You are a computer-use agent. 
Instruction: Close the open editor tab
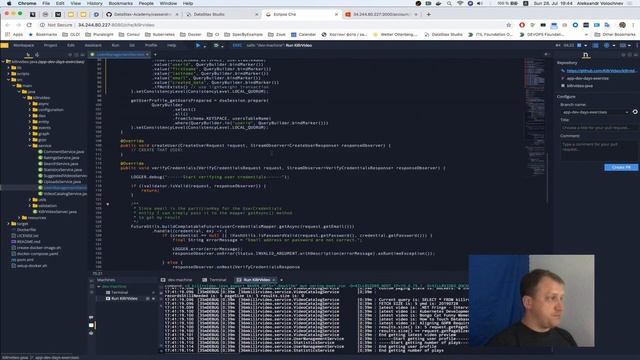(147, 54)
